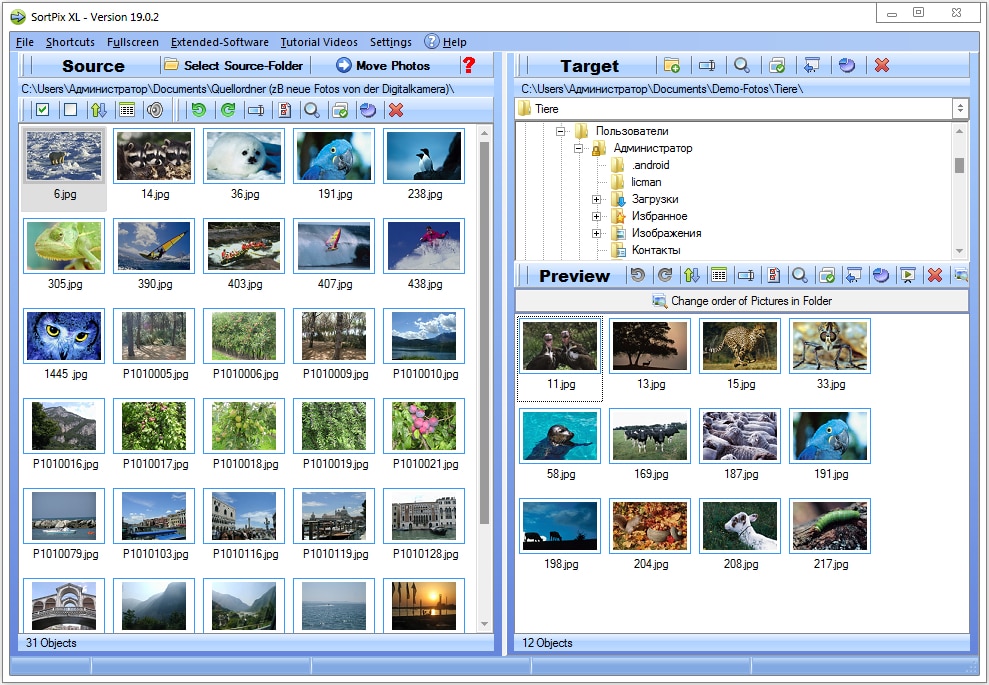Expand the Загрузки folder node

pos(597,200)
